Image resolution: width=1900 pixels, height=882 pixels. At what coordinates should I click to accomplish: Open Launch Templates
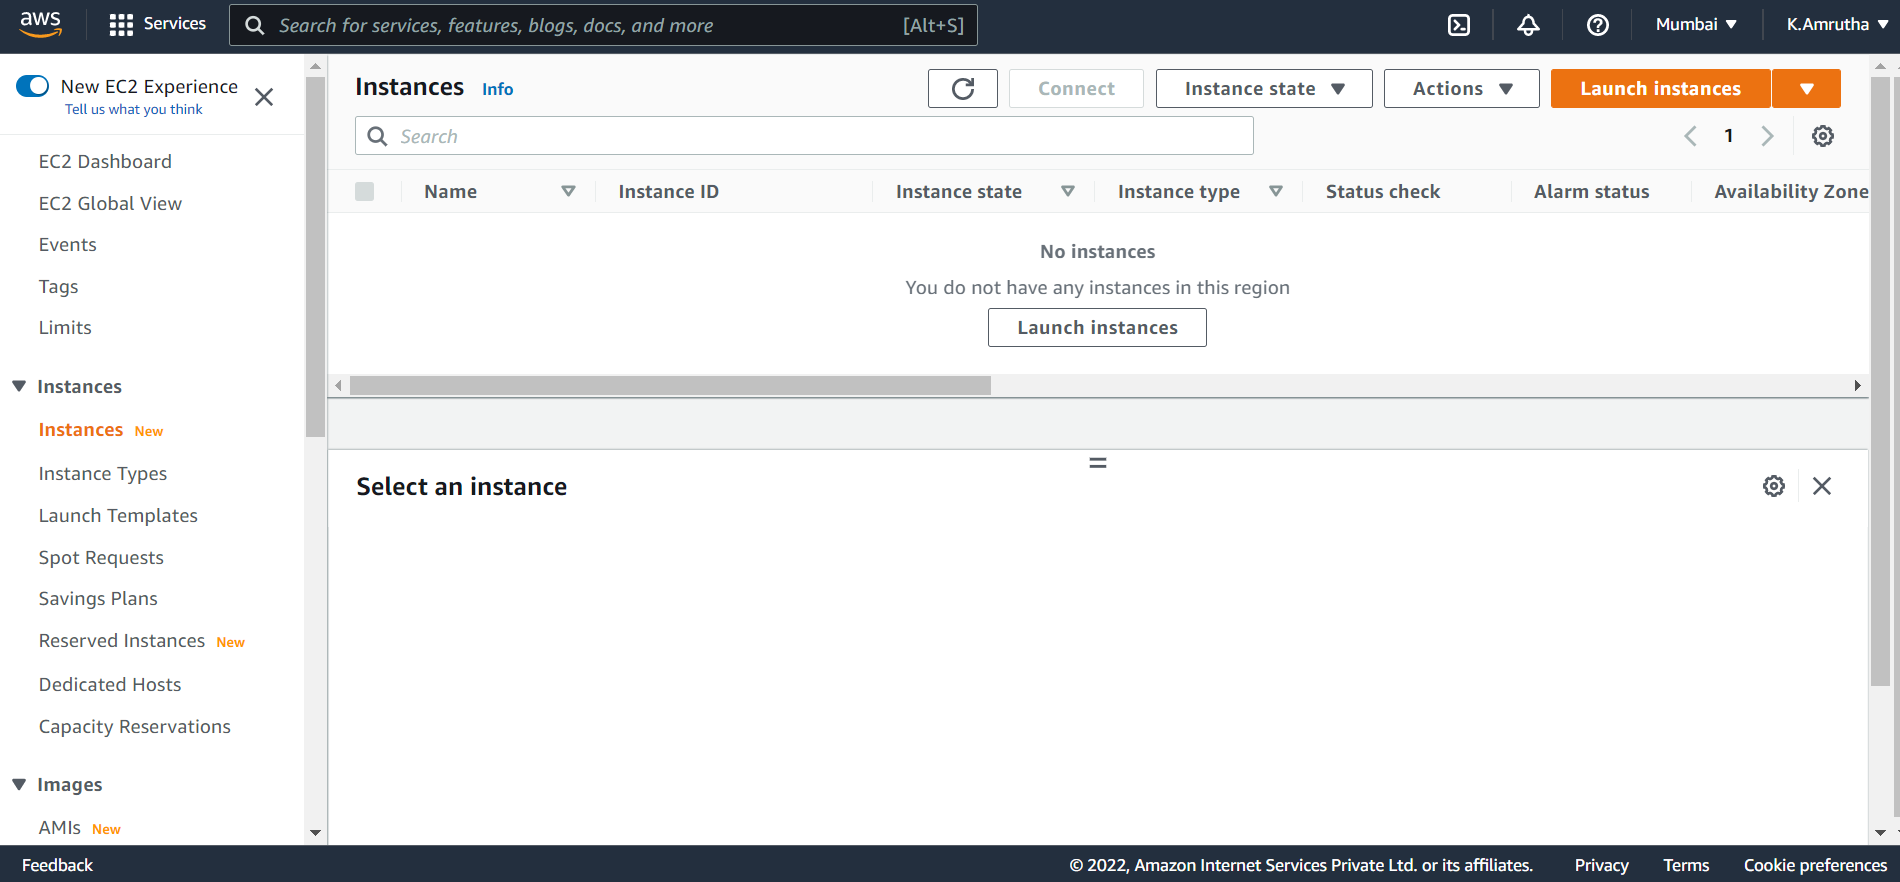[118, 515]
